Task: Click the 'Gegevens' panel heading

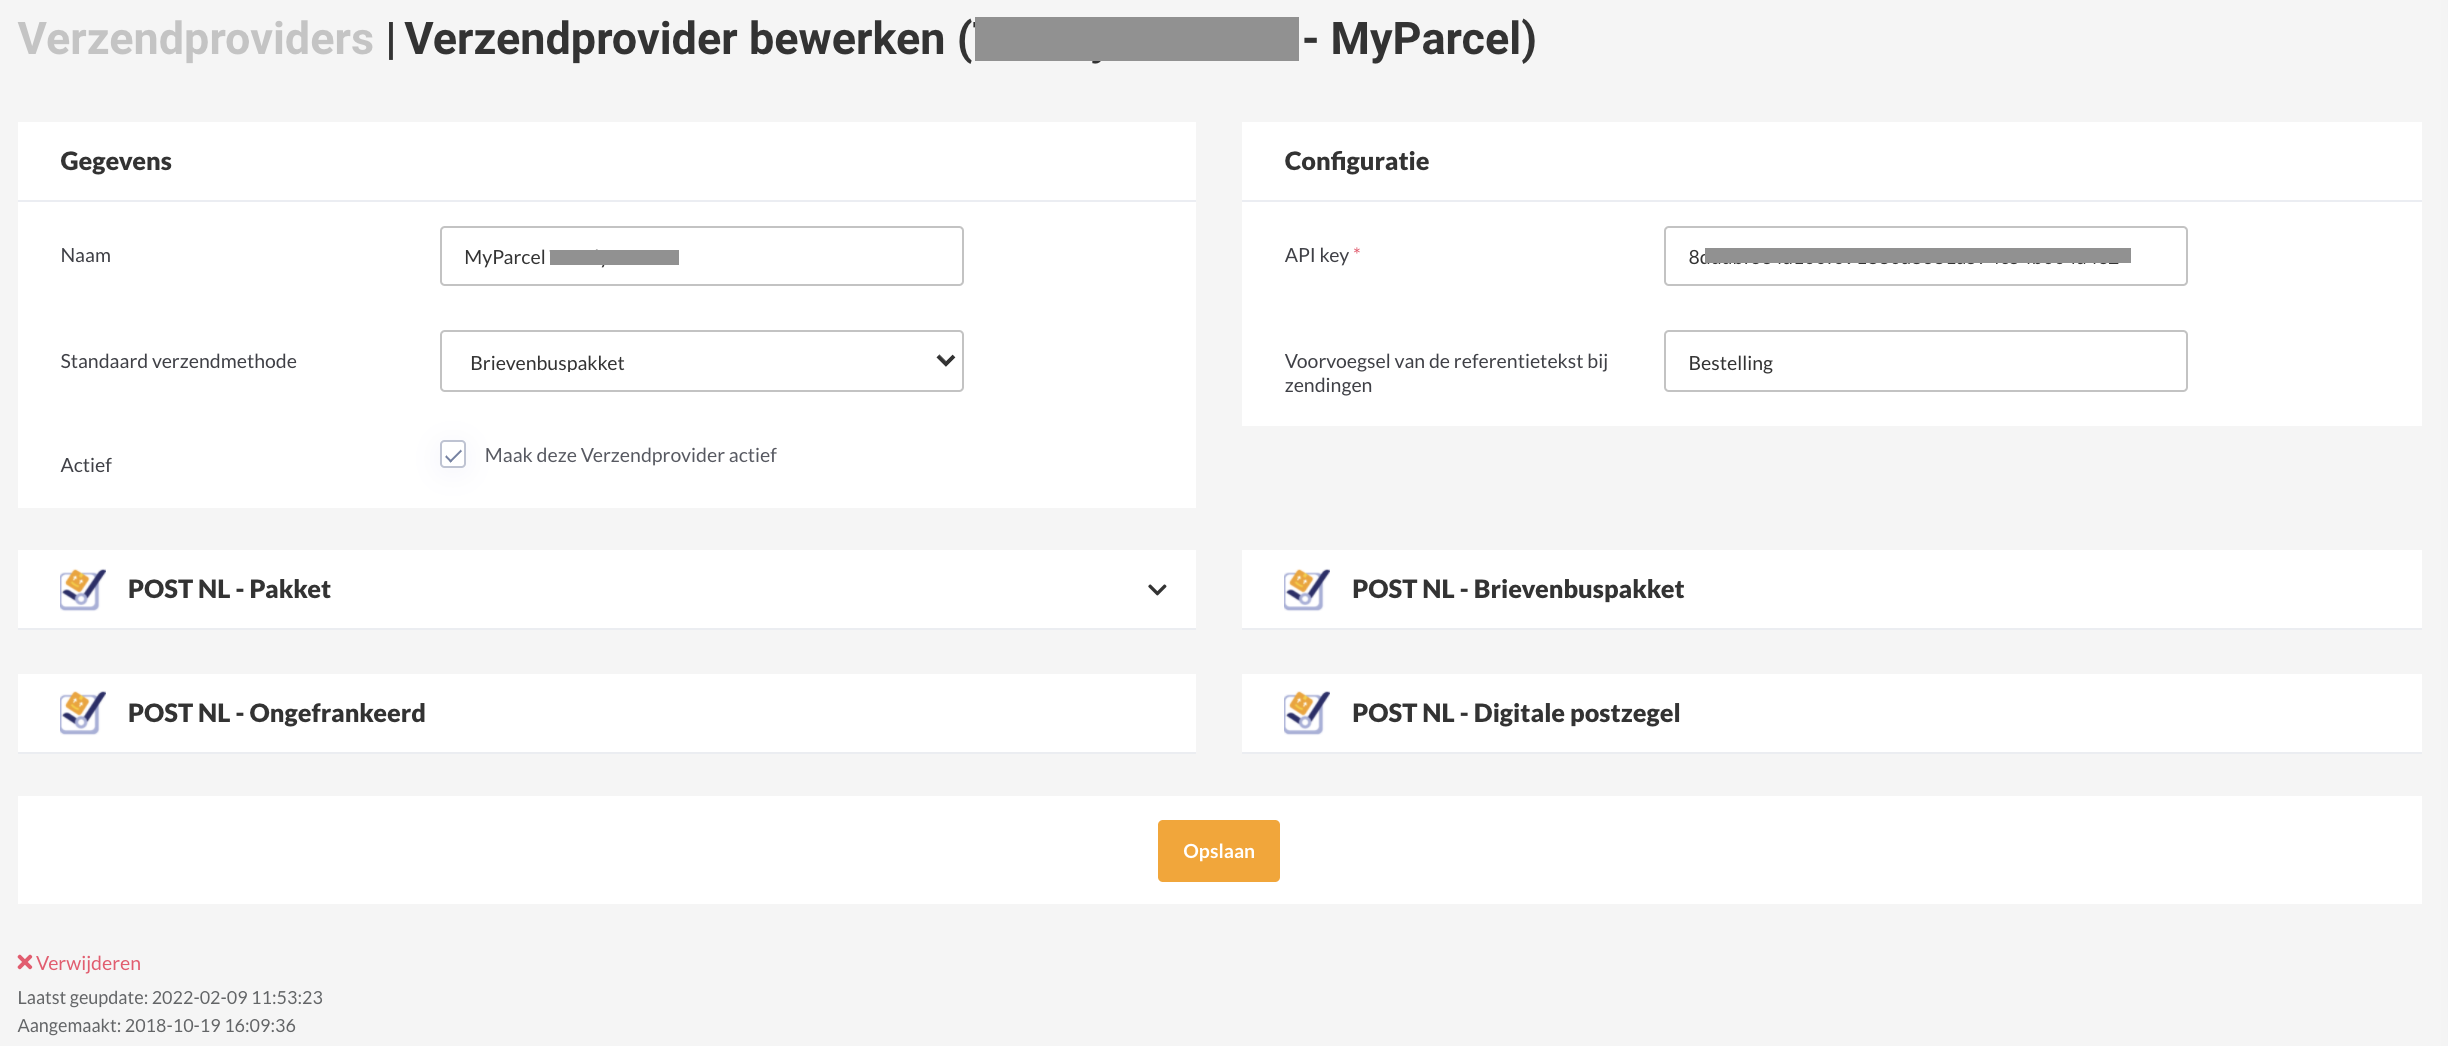Action: (116, 161)
